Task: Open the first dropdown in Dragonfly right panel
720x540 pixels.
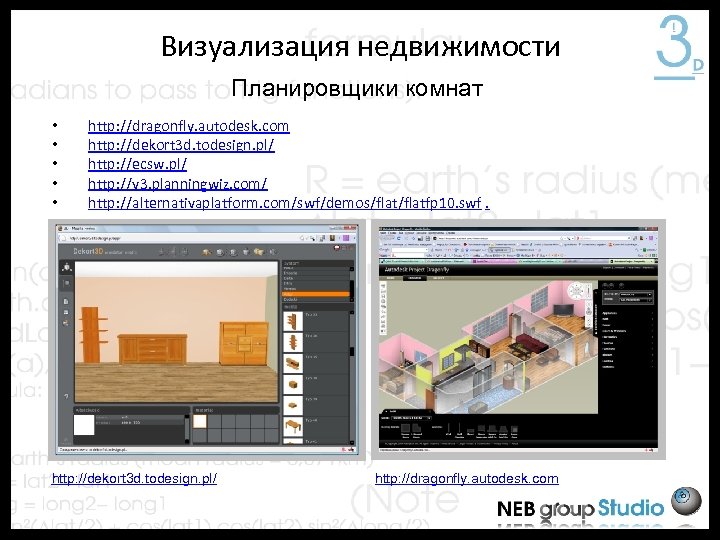Action: point(636,294)
